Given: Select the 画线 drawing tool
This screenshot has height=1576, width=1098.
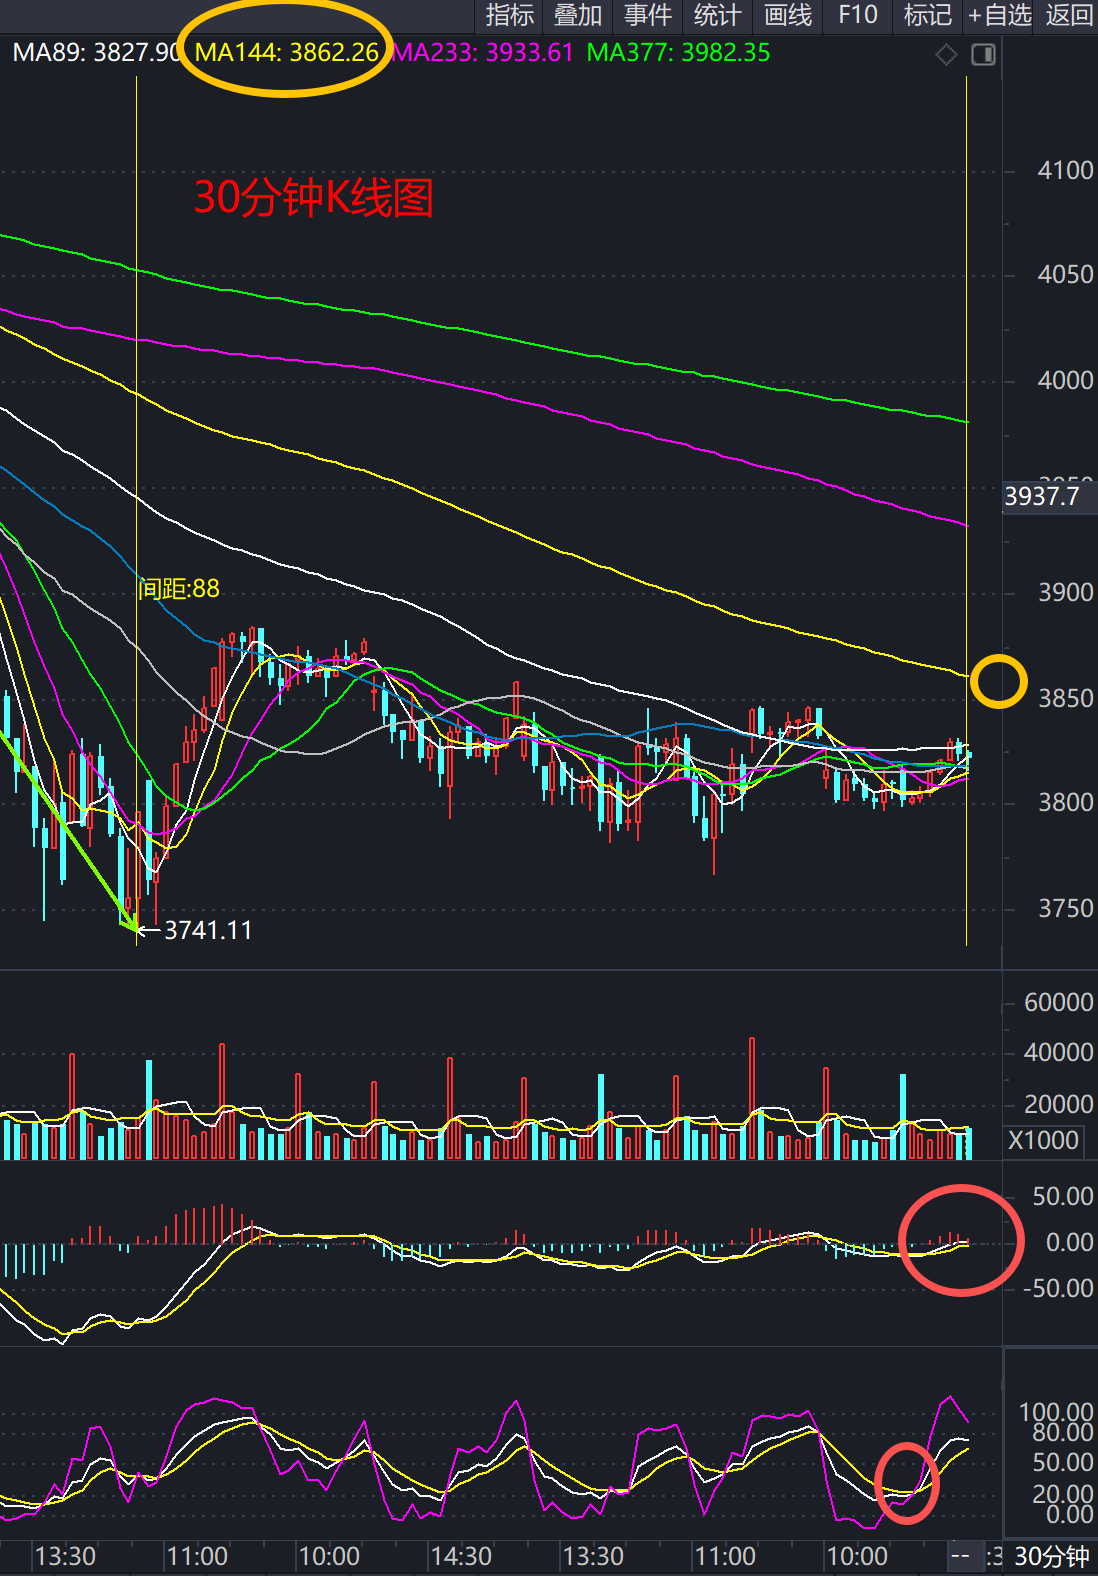Looking at the screenshot, I should point(788,15).
